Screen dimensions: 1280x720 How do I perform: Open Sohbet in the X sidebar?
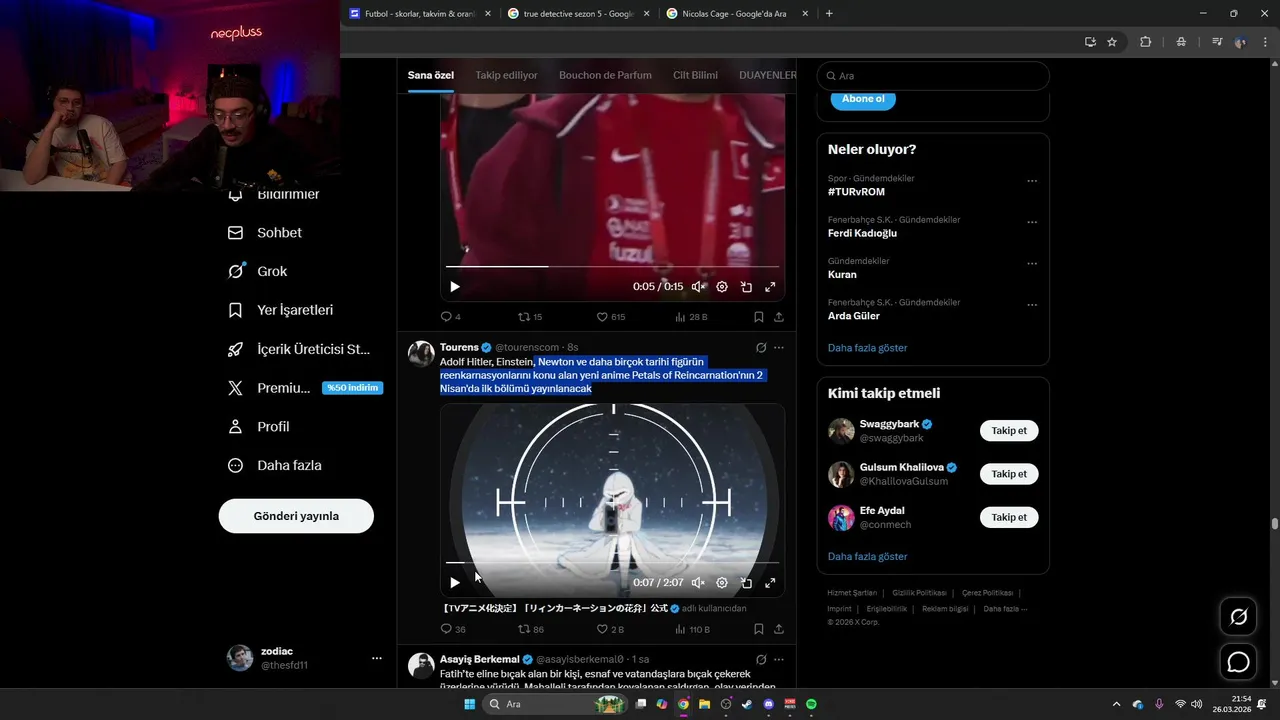click(x=265, y=232)
